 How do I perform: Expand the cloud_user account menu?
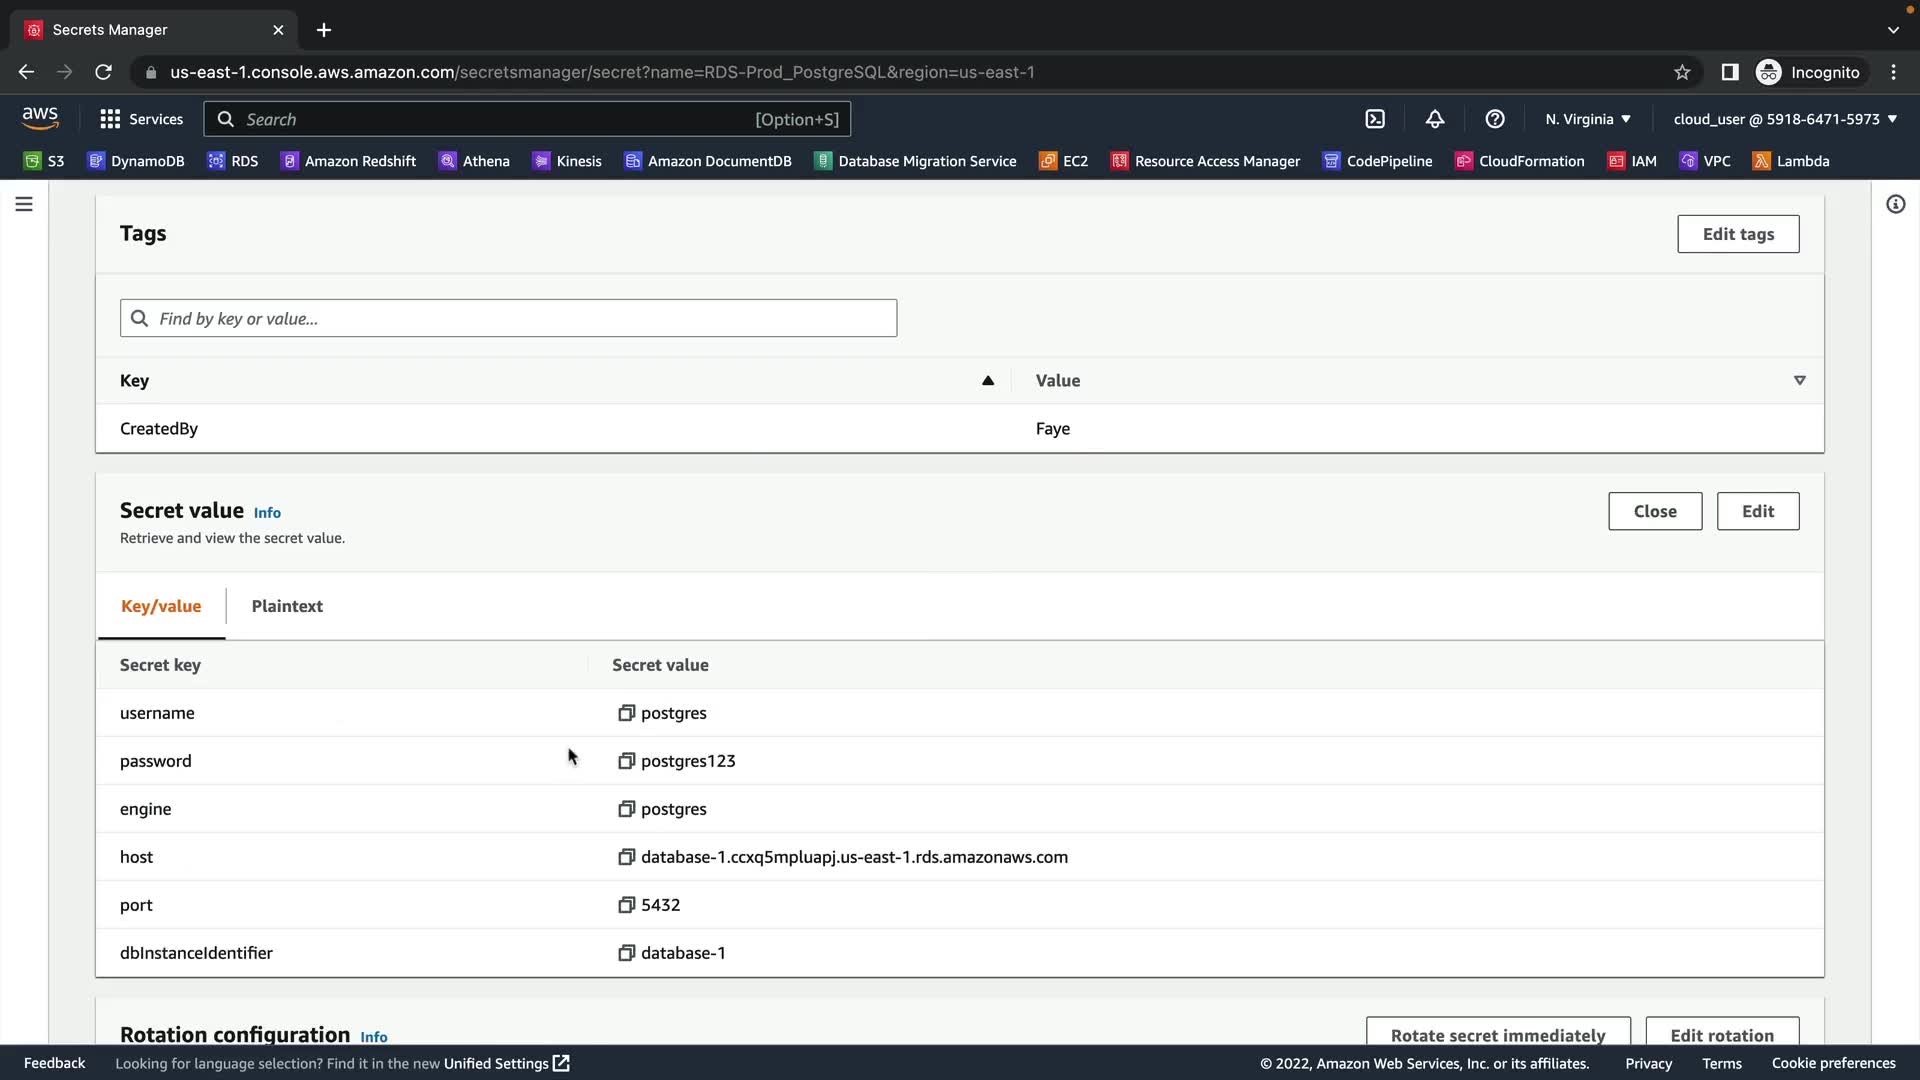pyautogui.click(x=1785, y=119)
